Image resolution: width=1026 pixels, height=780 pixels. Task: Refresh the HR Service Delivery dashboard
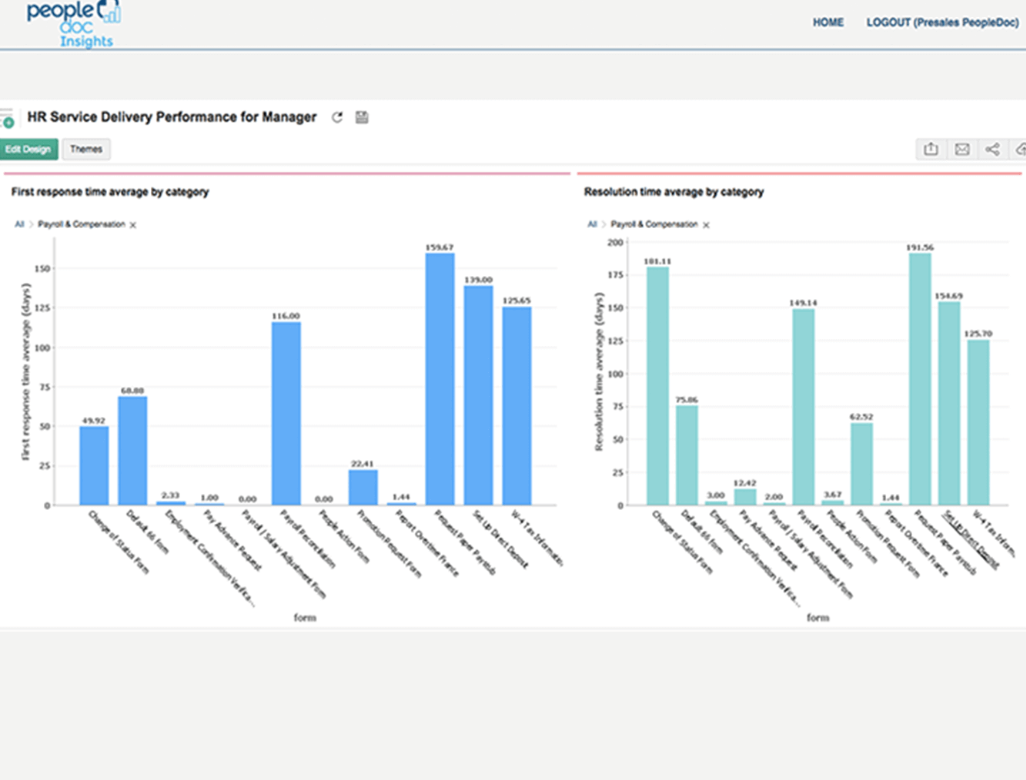(x=337, y=118)
